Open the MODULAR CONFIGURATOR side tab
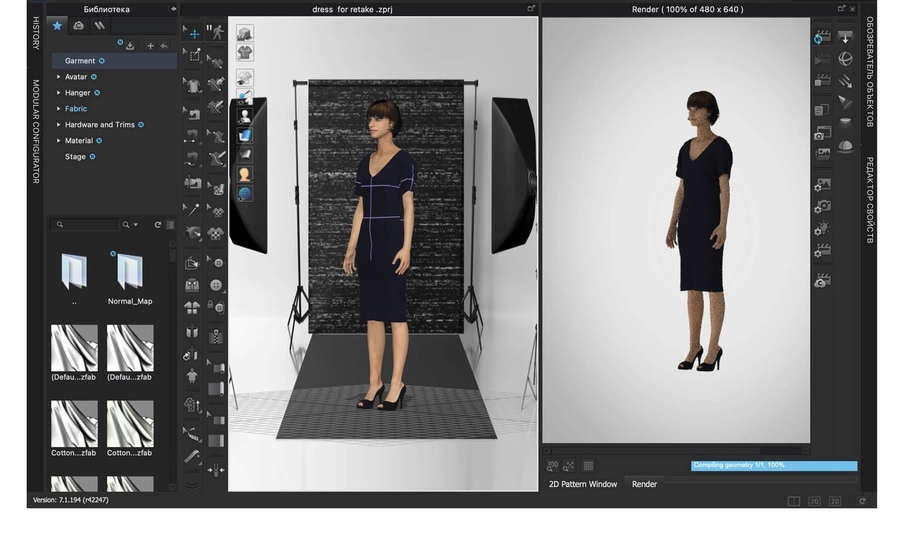This screenshot has height=534, width=900. click(36, 131)
